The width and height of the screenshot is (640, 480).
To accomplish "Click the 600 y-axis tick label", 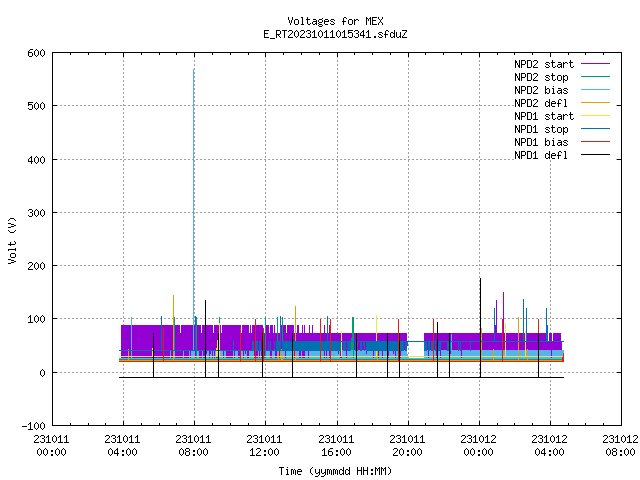I will 37,53.
